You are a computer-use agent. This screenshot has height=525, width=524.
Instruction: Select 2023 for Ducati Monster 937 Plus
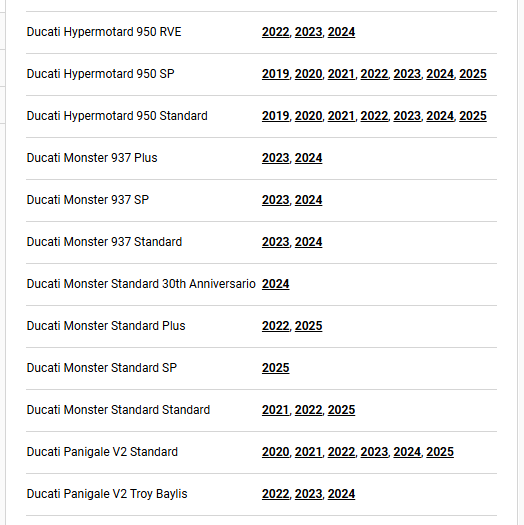276,158
